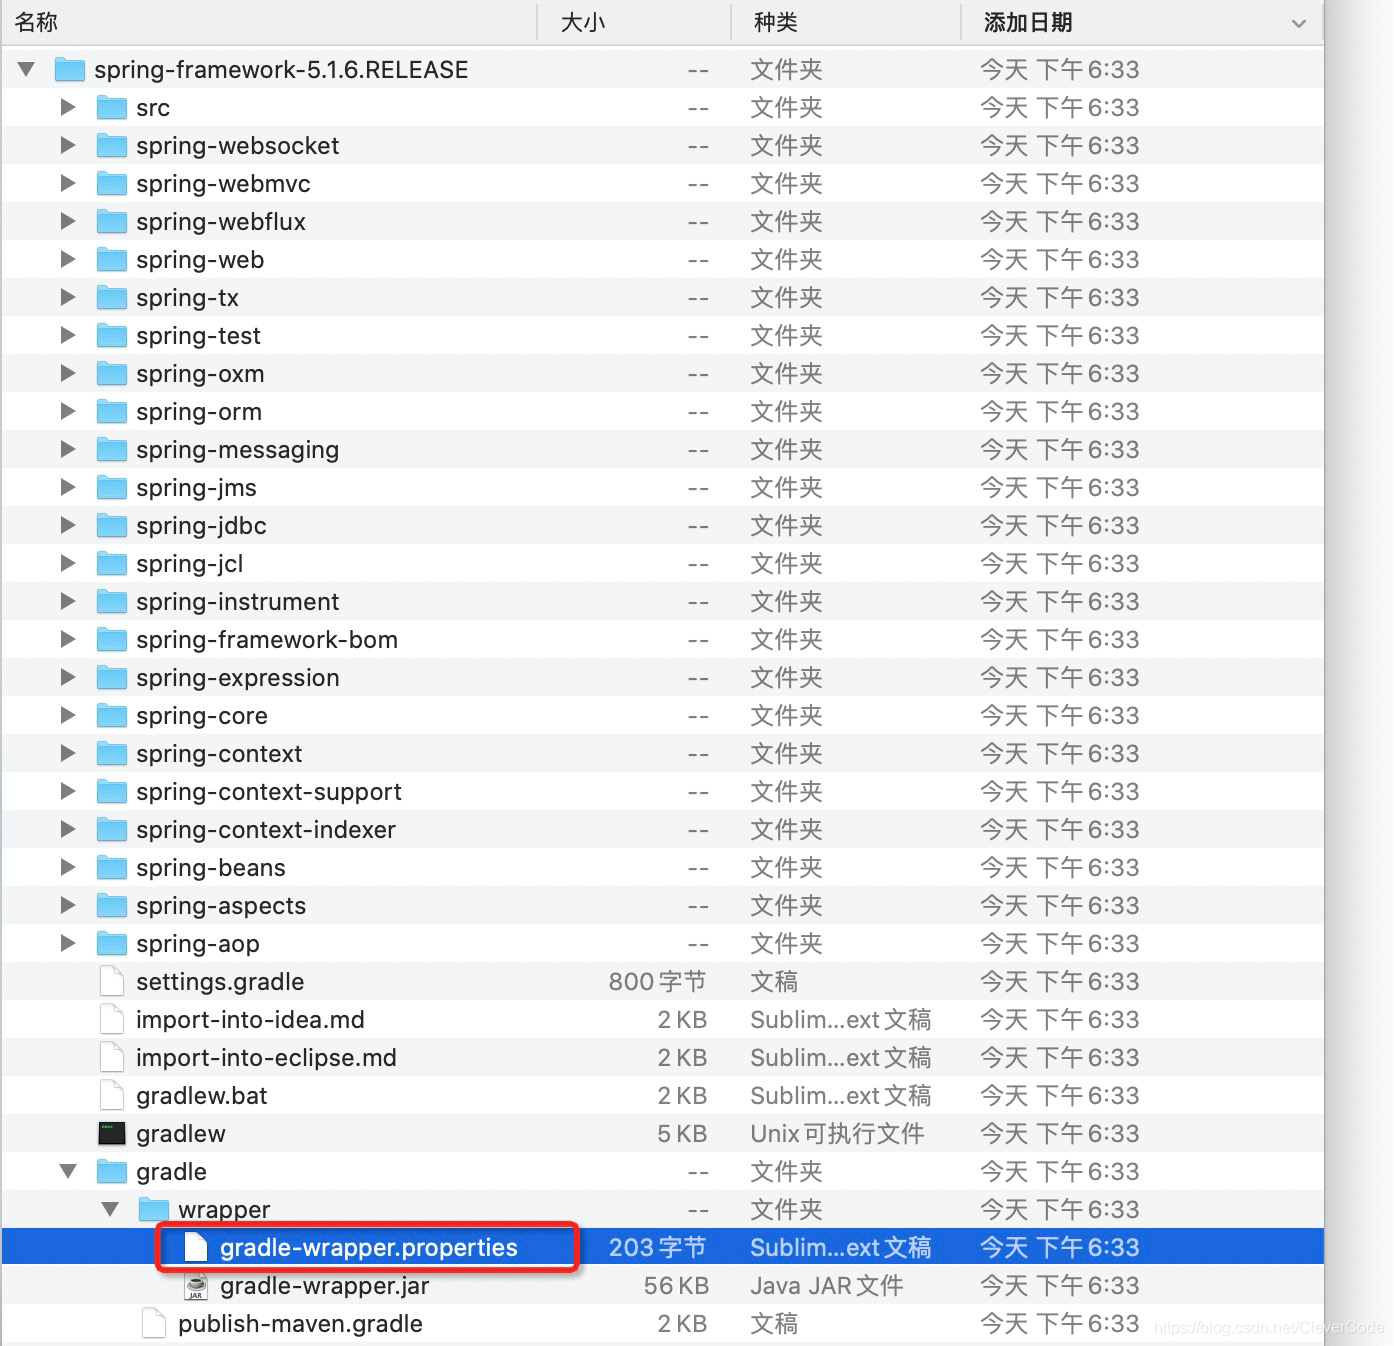The image size is (1394, 1346).
Task: Select the spring-websocket row name
Action: click(238, 146)
